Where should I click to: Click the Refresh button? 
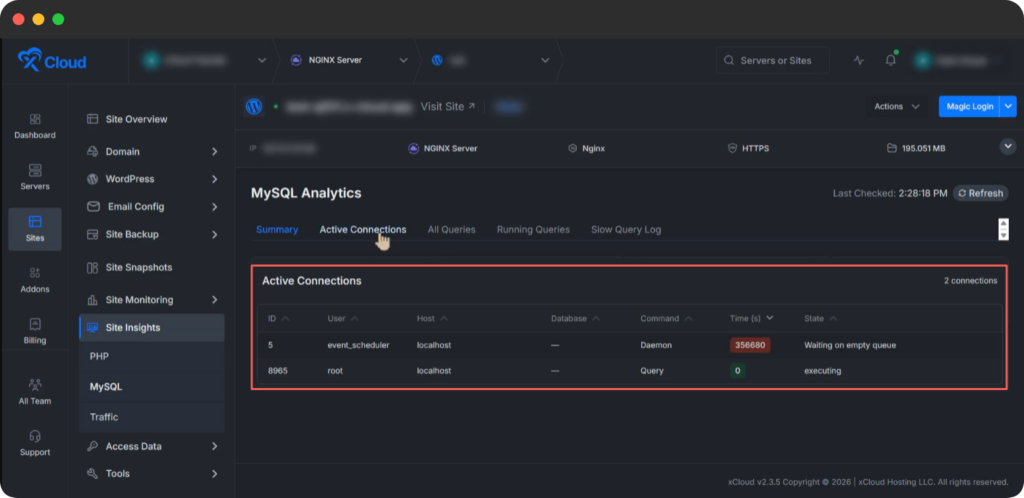pyautogui.click(x=980, y=193)
